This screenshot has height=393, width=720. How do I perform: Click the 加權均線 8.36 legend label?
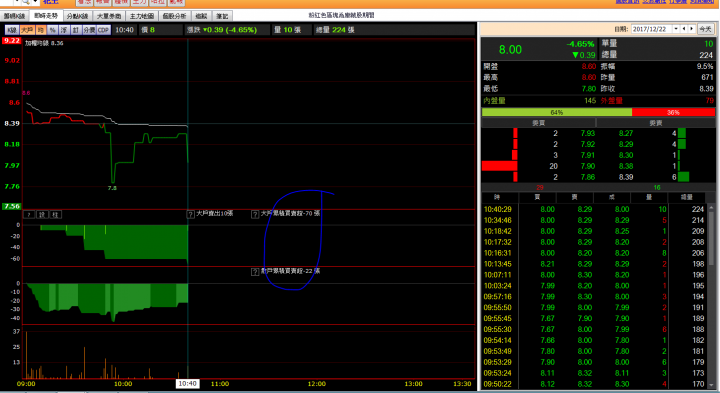[x=44, y=43]
